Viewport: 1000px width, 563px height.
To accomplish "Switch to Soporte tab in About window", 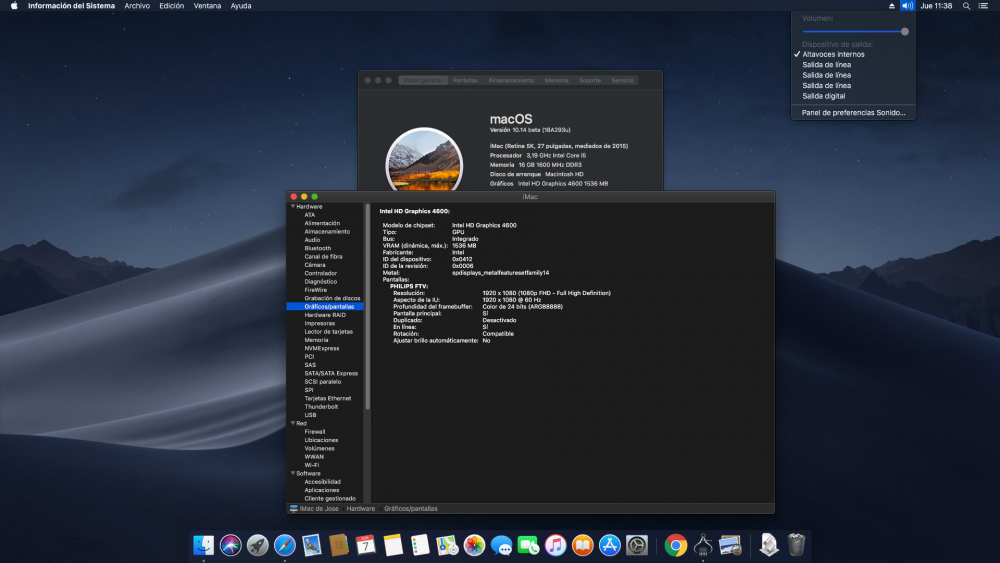I will 589,80.
